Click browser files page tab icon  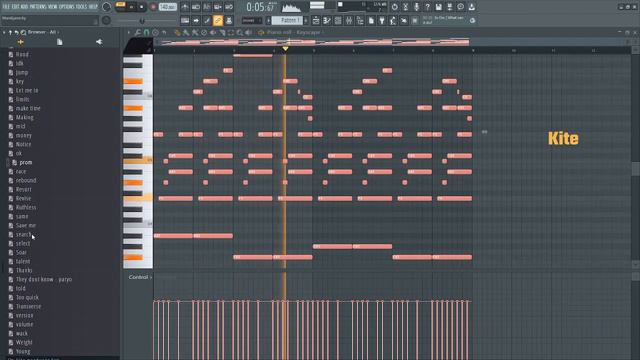60,42
